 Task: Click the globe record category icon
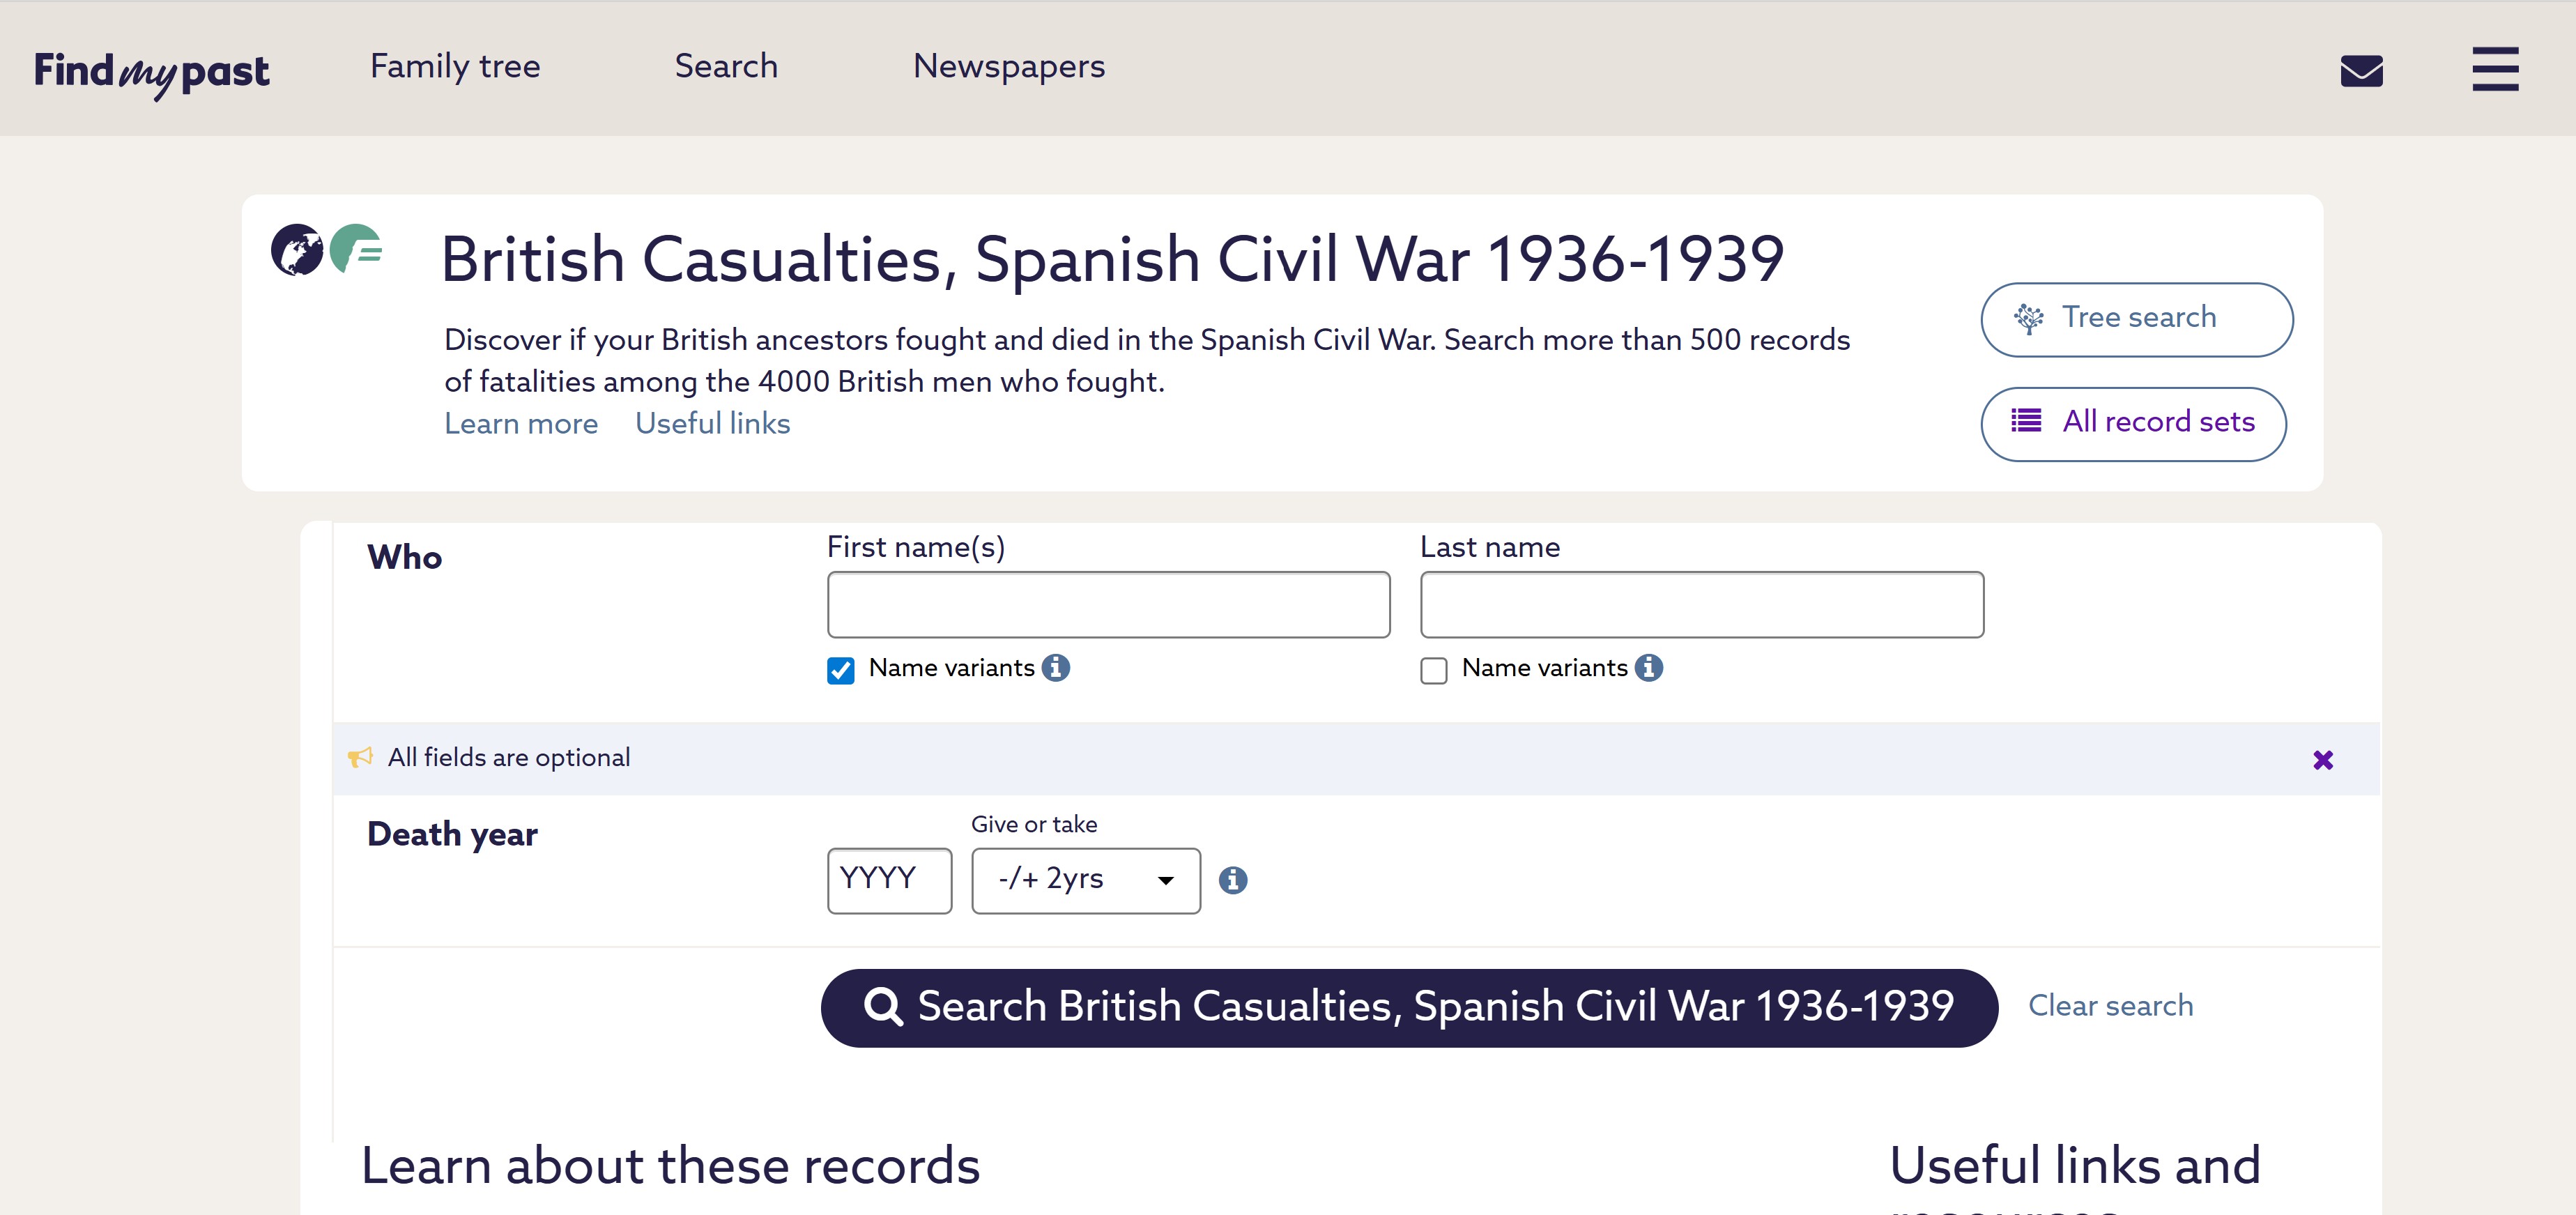[297, 250]
